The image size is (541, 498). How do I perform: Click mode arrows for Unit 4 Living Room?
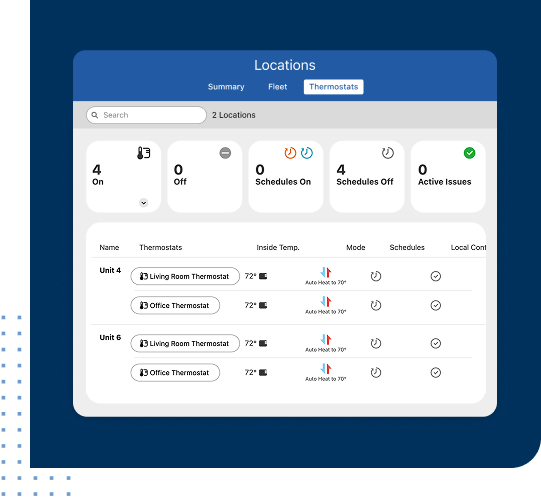point(326,272)
